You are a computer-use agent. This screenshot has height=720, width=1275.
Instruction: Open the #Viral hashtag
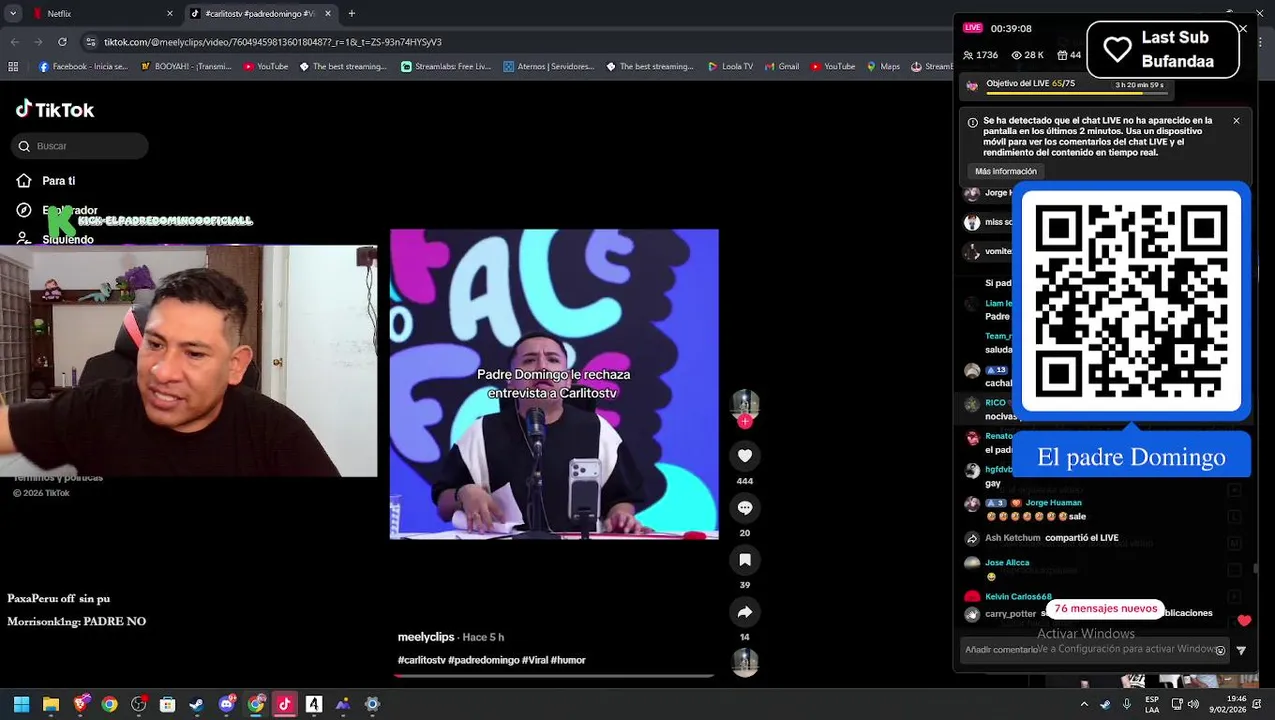click(535, 660)
